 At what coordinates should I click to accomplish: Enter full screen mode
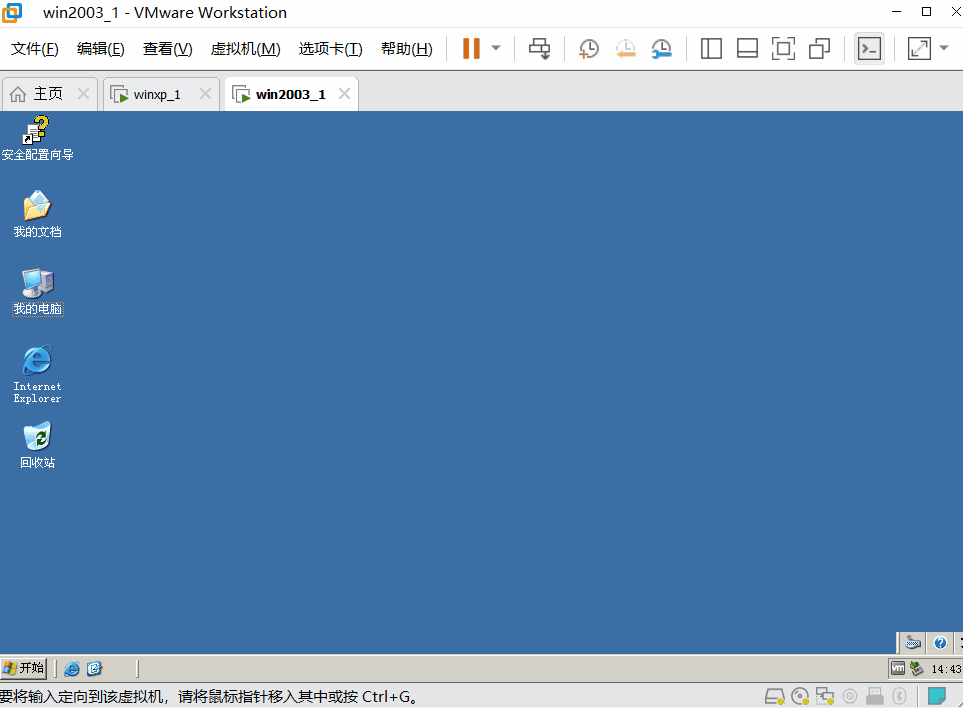783,49
